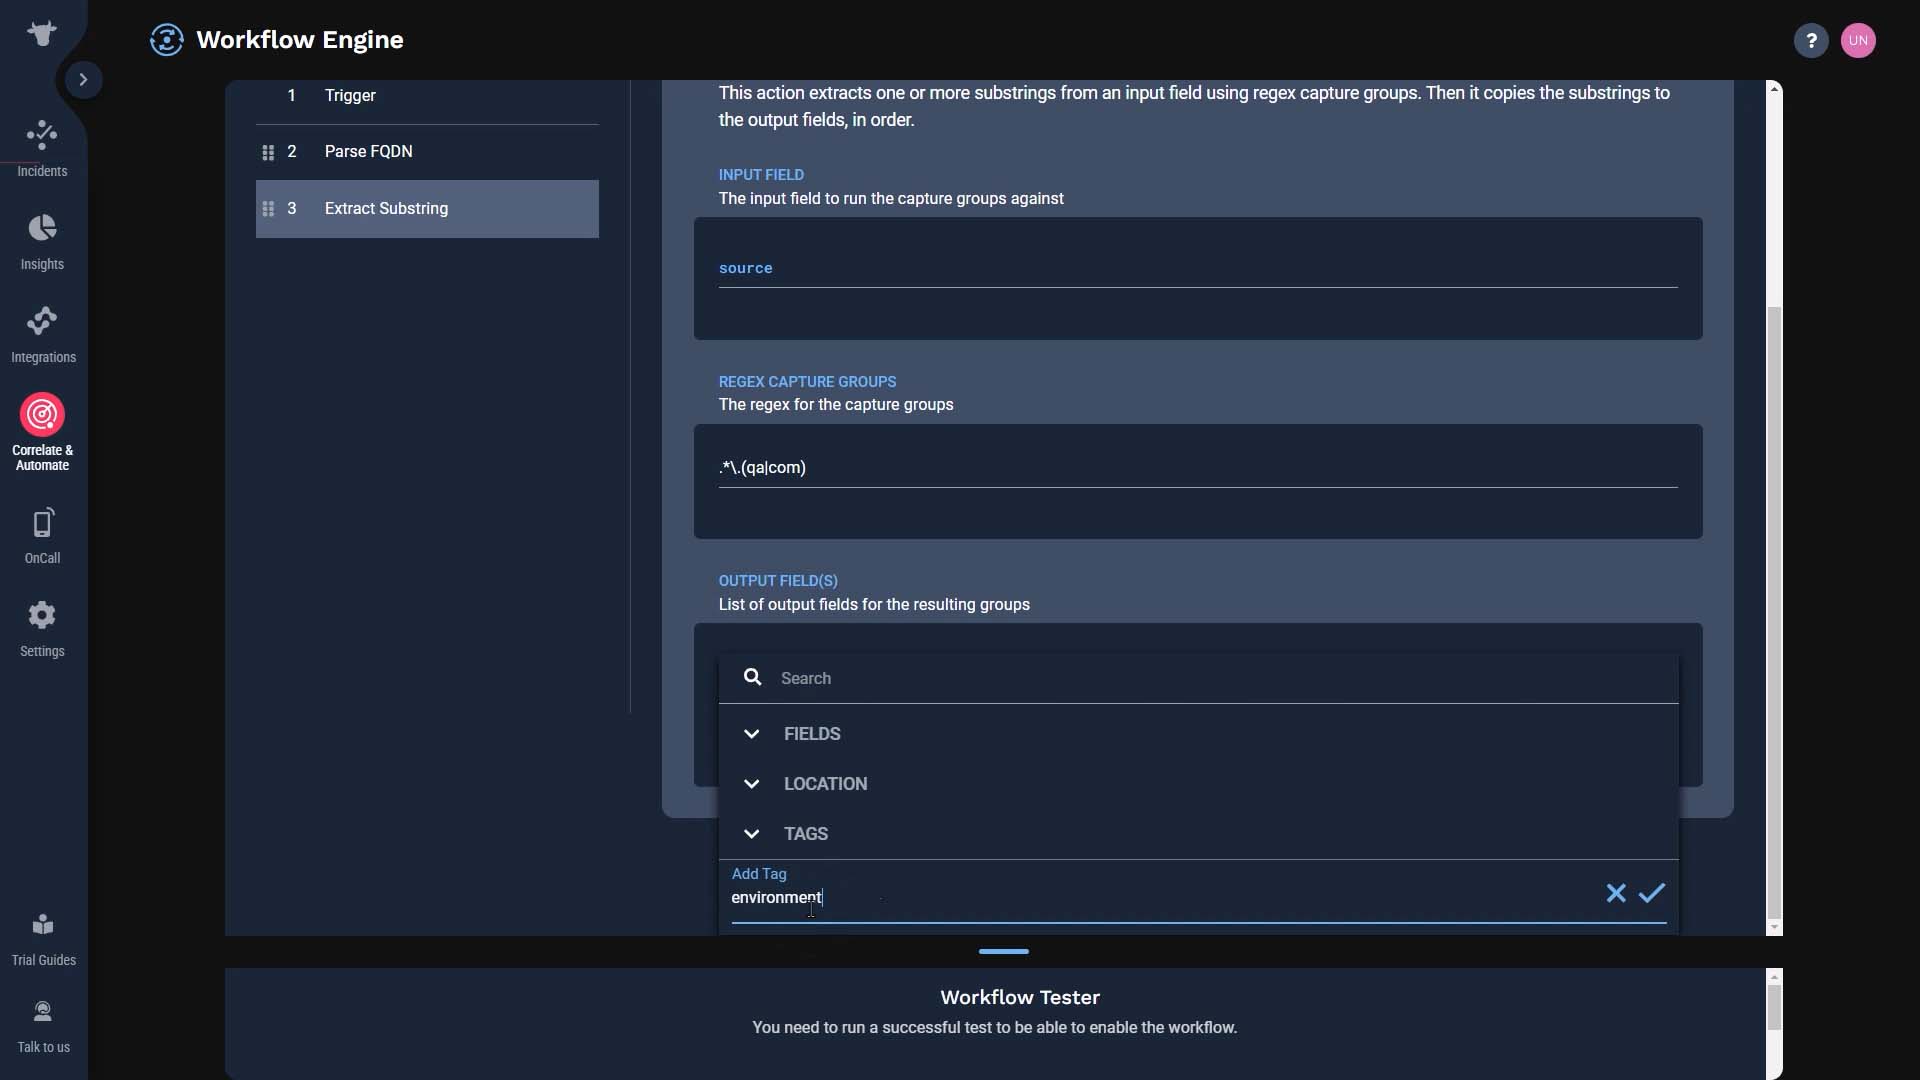1920x1080 pixels.
Task: Expand the sidebar with arrow toggle
Action: [84, 80]
